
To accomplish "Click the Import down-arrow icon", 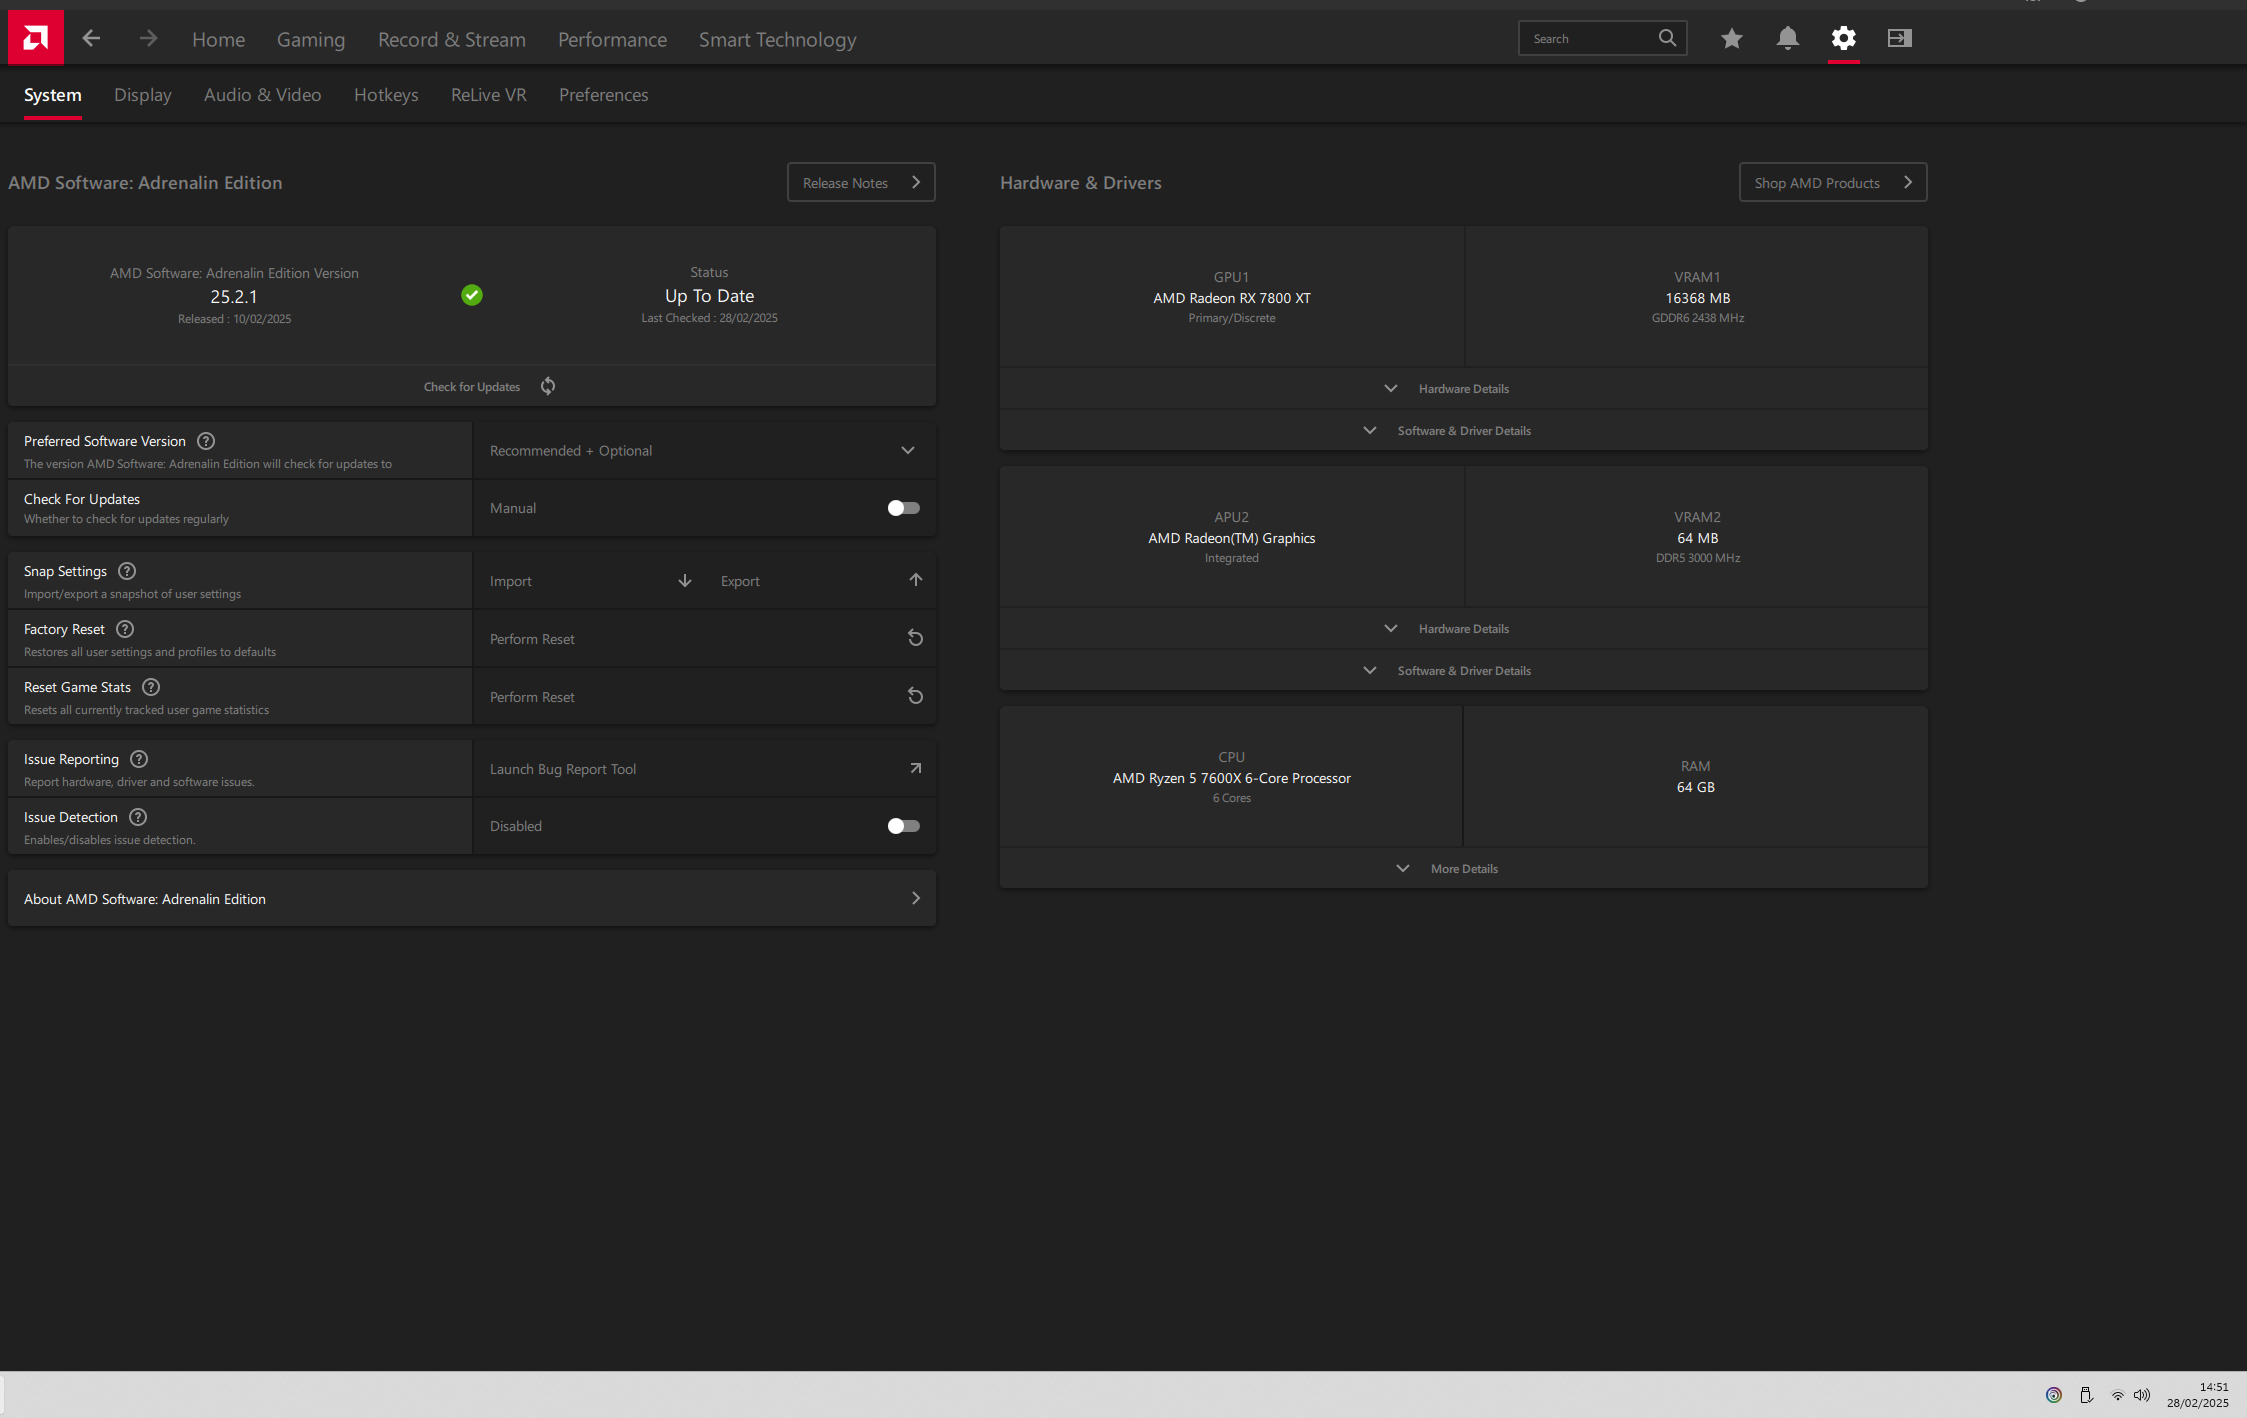I will [x=685, y=580].
